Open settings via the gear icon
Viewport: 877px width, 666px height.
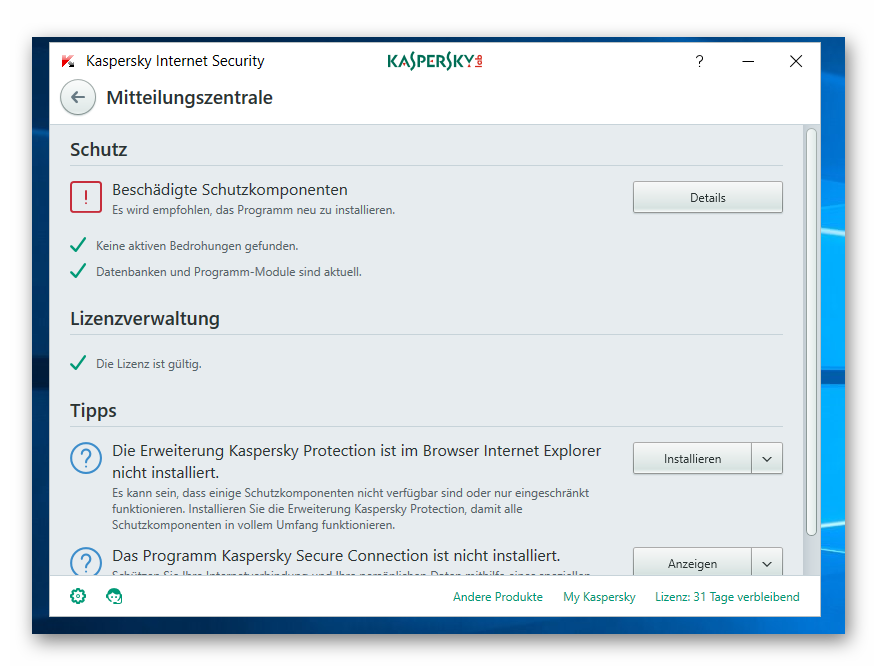[78, 596]
